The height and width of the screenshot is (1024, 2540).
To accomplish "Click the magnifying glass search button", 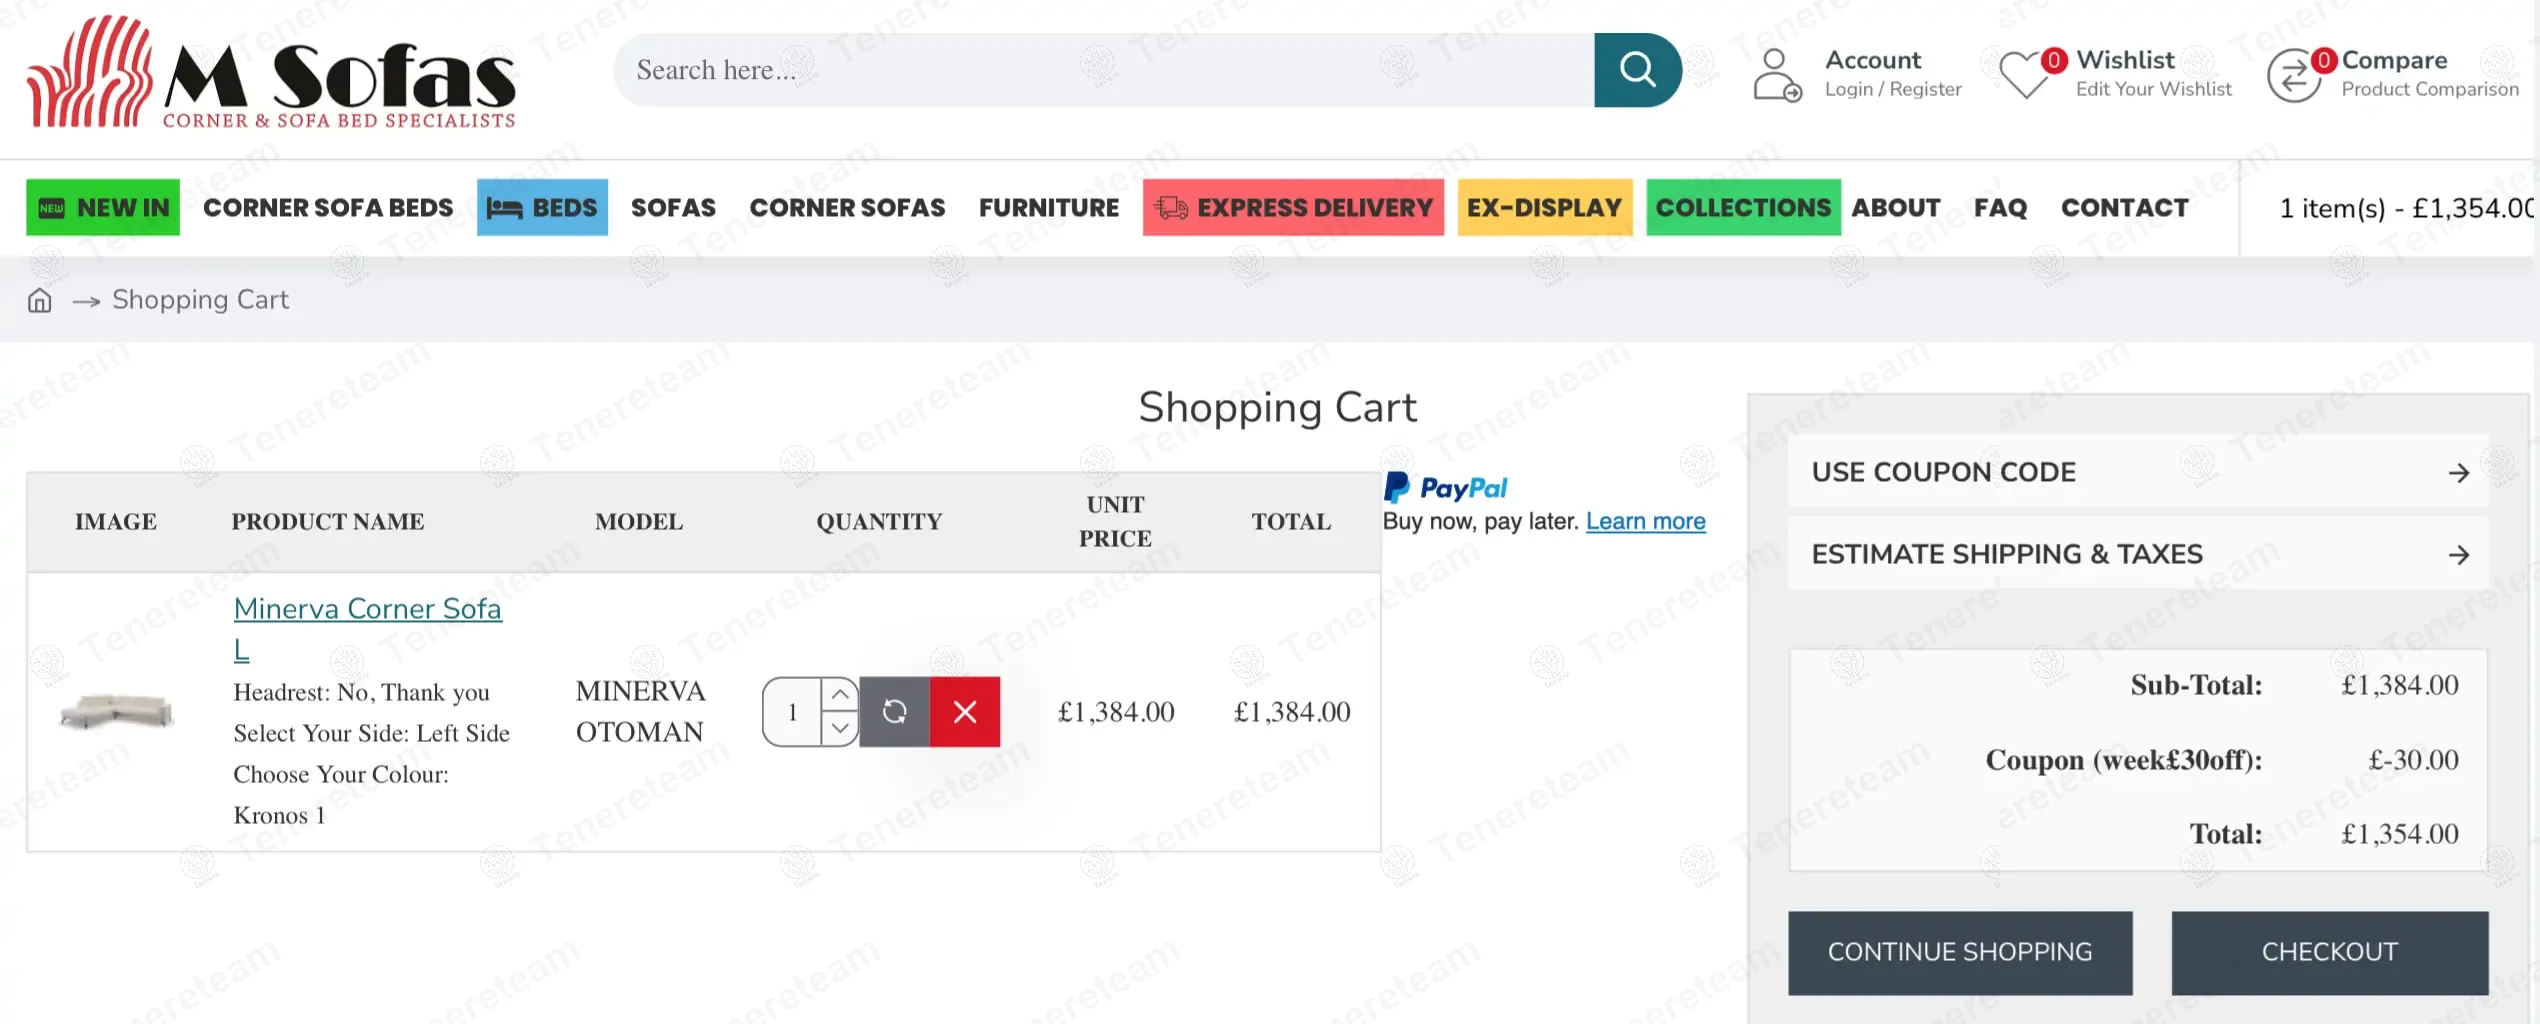I will 1637,70.
